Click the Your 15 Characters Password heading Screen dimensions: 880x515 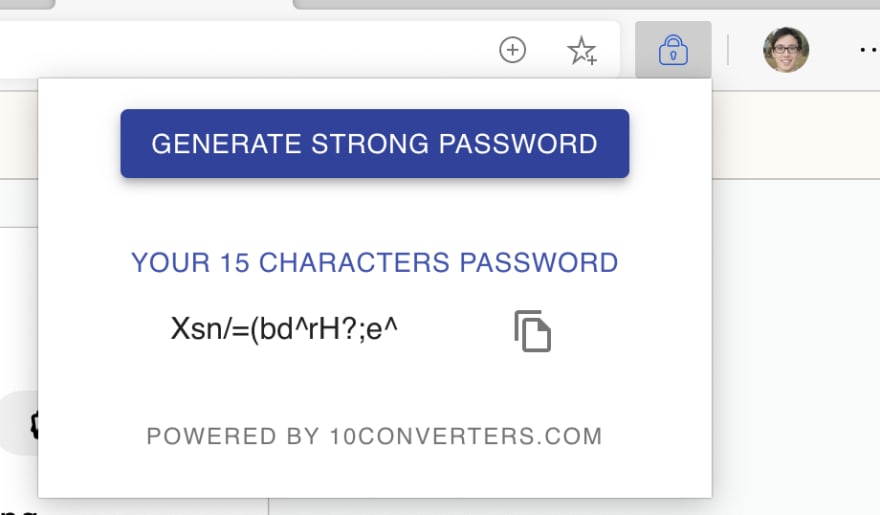point(374,263)
